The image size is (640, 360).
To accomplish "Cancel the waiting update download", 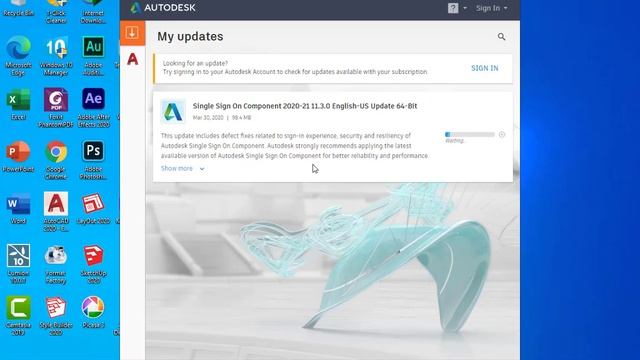I will coord(502,134).
